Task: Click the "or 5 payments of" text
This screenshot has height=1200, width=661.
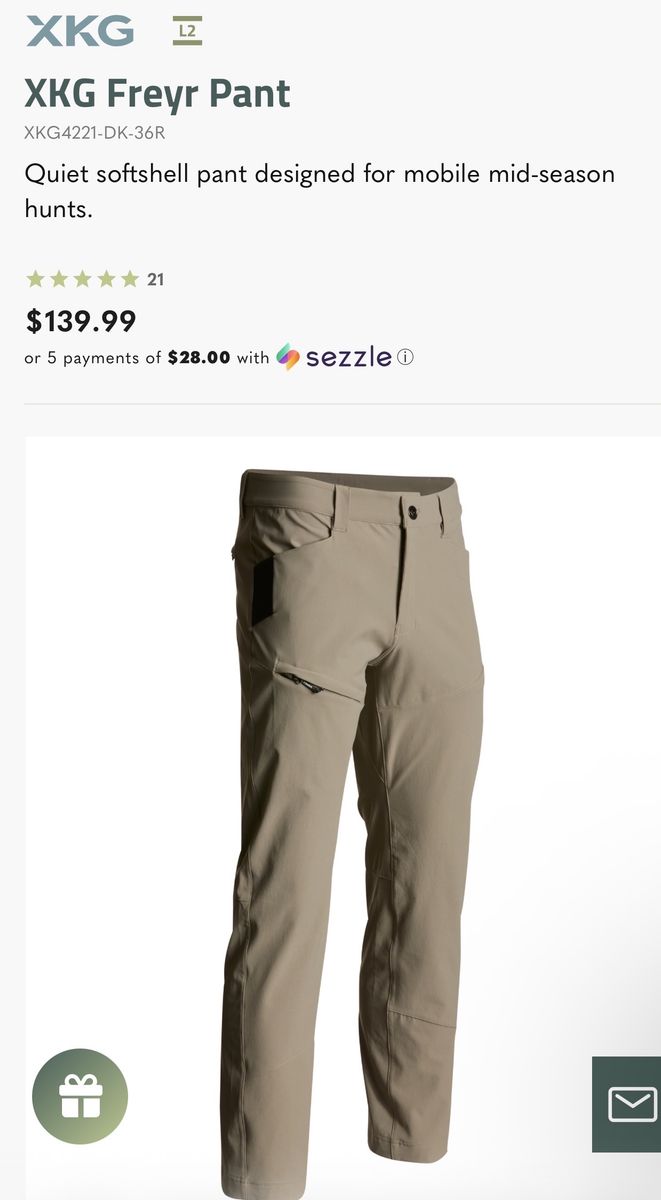Action: (93, 357)
